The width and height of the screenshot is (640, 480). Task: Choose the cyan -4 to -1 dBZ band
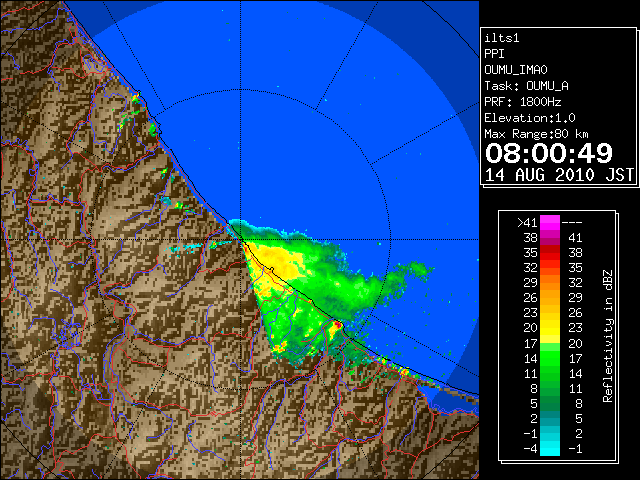point(550,448)
